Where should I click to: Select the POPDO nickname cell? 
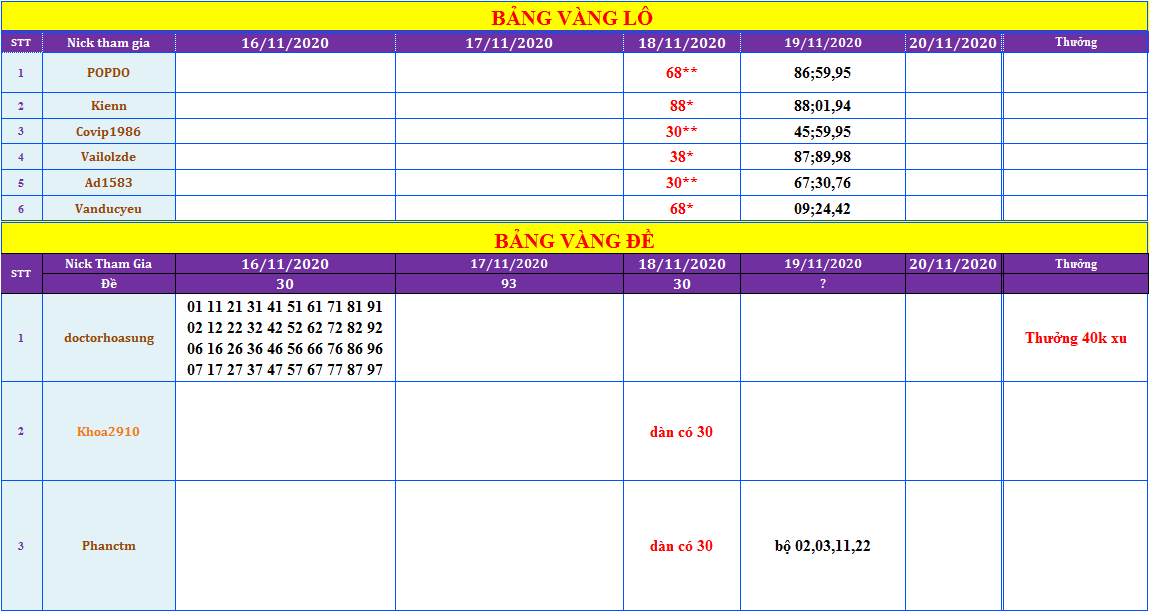(108, 73)
